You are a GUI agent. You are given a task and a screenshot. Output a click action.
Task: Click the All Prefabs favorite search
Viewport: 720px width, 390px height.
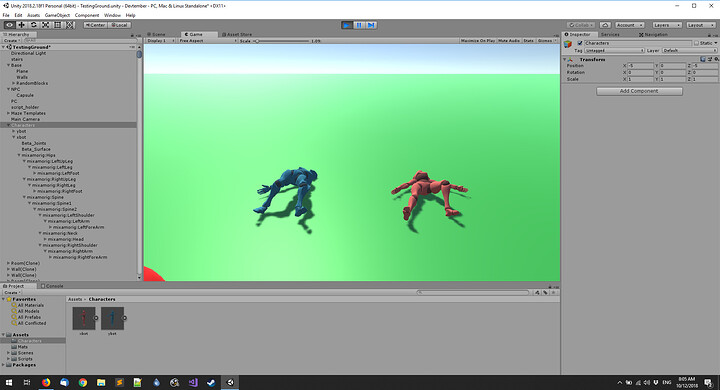tap(29, 317)
